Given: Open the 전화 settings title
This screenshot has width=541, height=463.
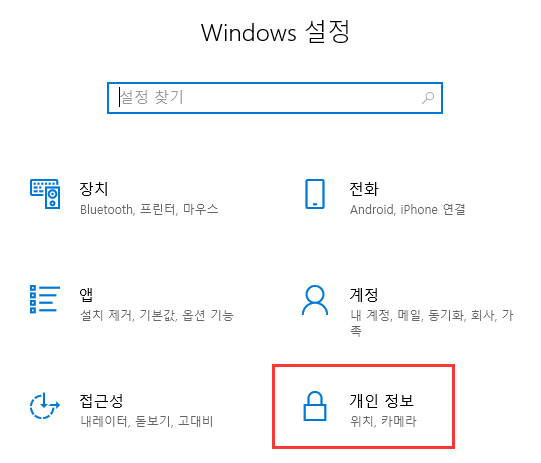Looking at the screenshot, I should 364,189.
